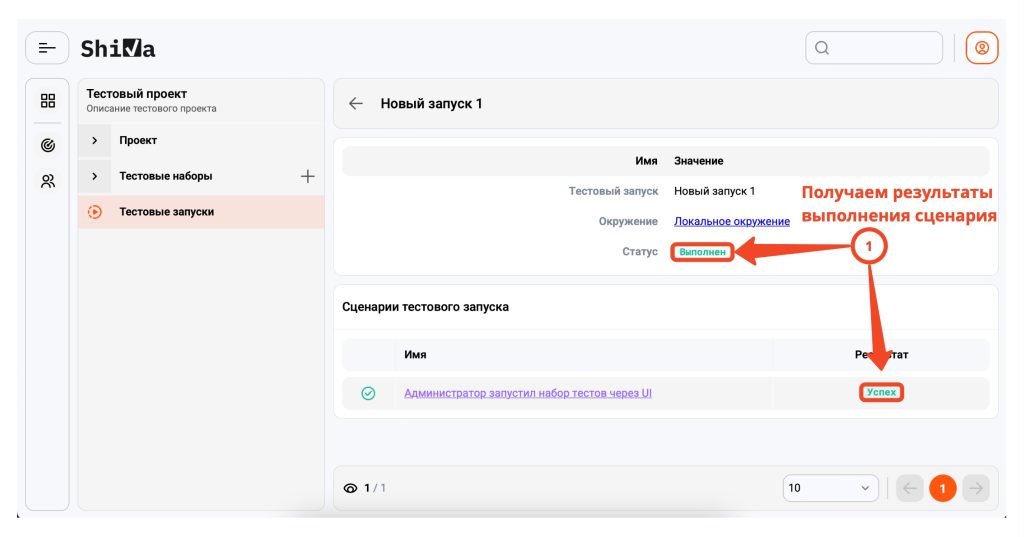Select Тестовые запуски in project menu

pos(166,212)
